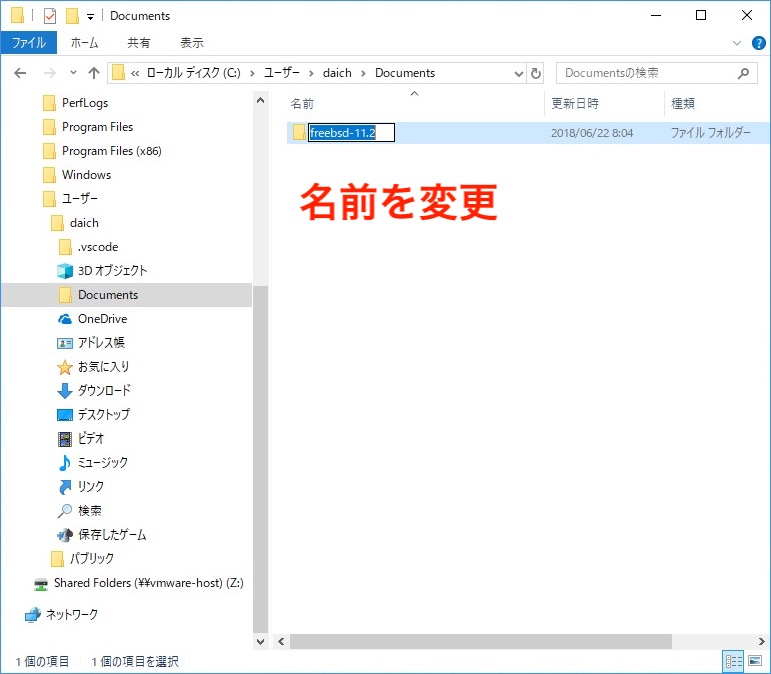Viewport: 771px width, 674px height.
Task: Click the リンク shortcut icon
Action: tap(64, 487)
